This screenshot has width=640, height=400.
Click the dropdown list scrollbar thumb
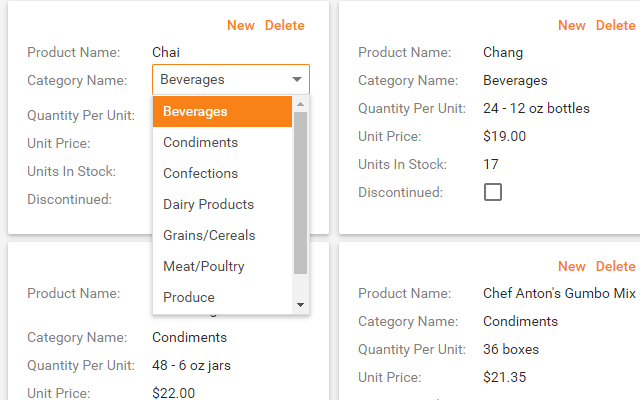coord(301,190)
